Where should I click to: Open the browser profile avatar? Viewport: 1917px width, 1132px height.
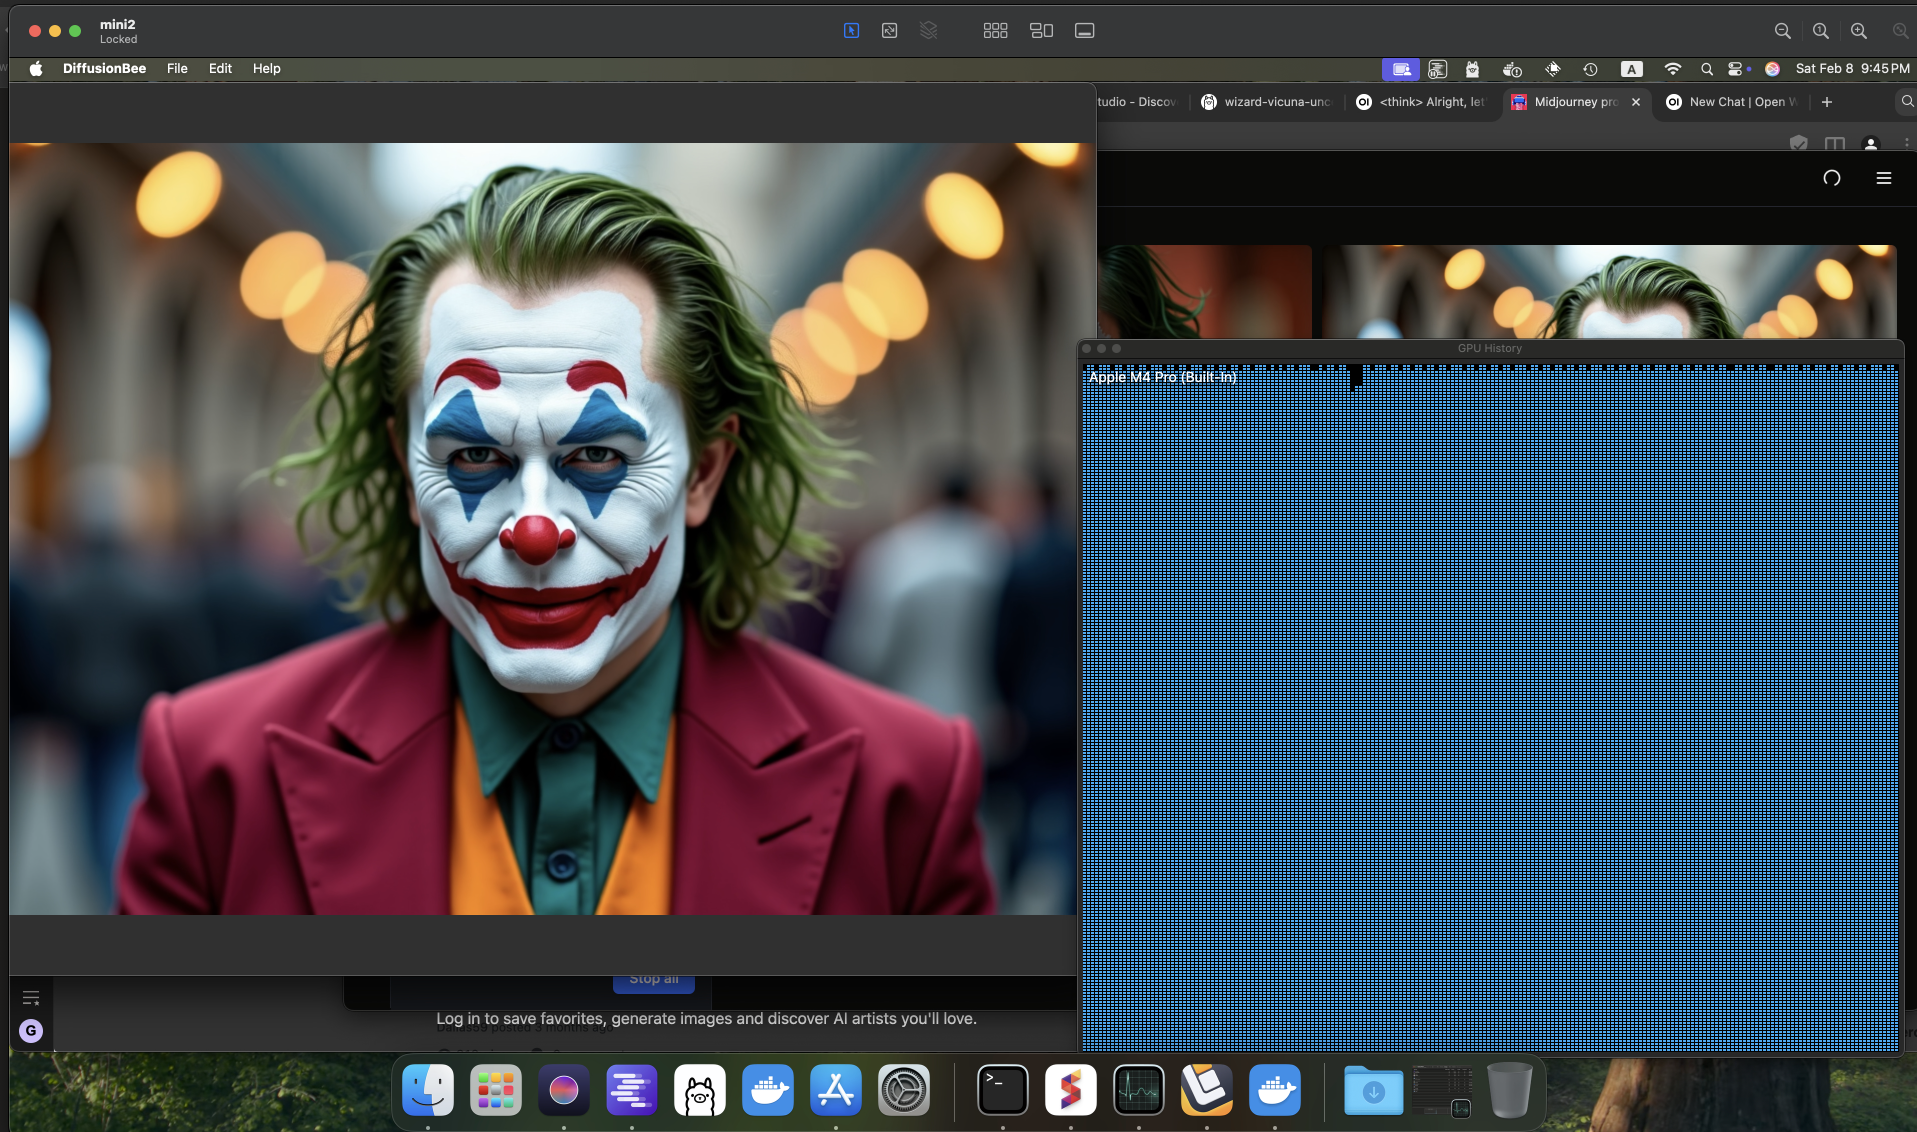click(1871, 143)
